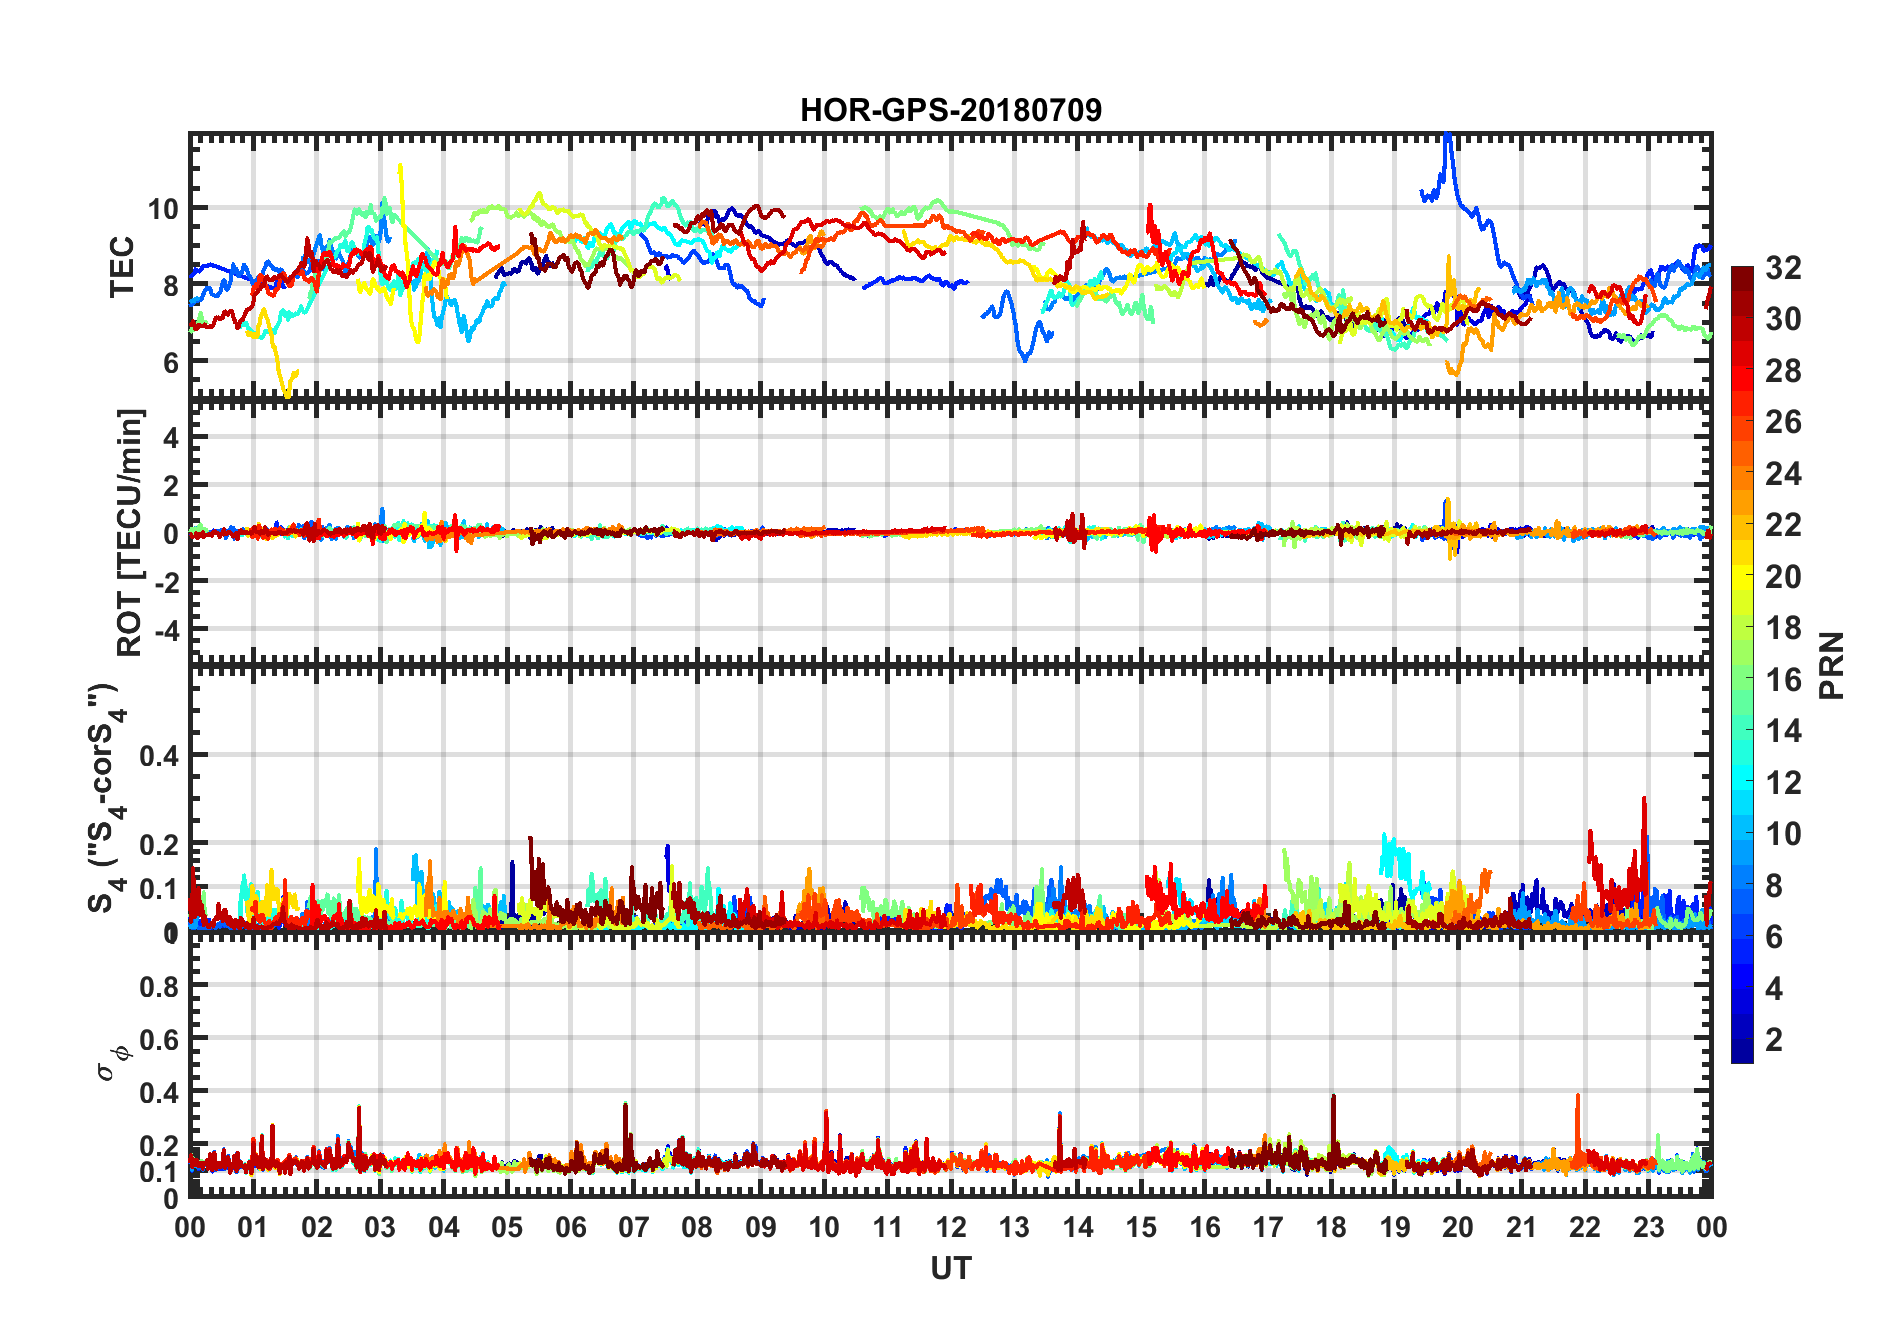Click x-axis tick label 15
This screenshot has width=1902, height=1330.
[x=1141, y=1228]
